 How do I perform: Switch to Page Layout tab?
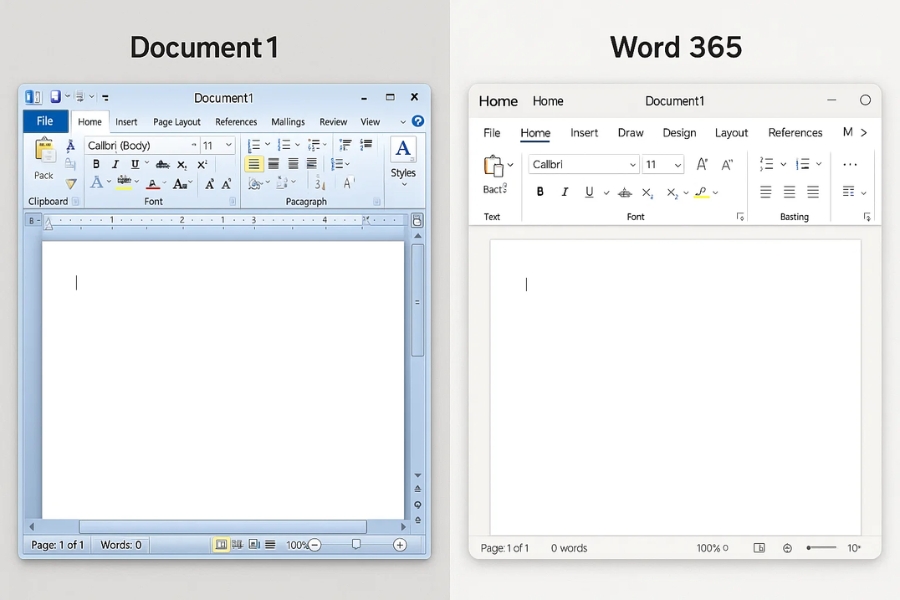[x=176, y=122]
